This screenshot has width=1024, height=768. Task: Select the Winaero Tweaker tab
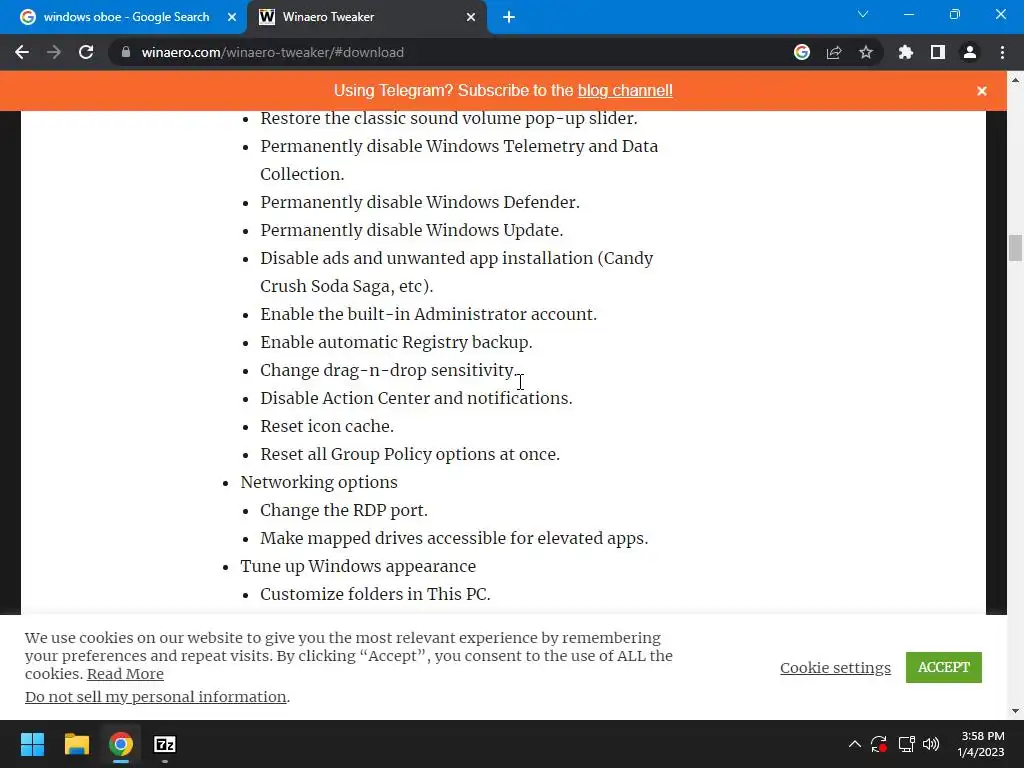[x=366, y=17]
